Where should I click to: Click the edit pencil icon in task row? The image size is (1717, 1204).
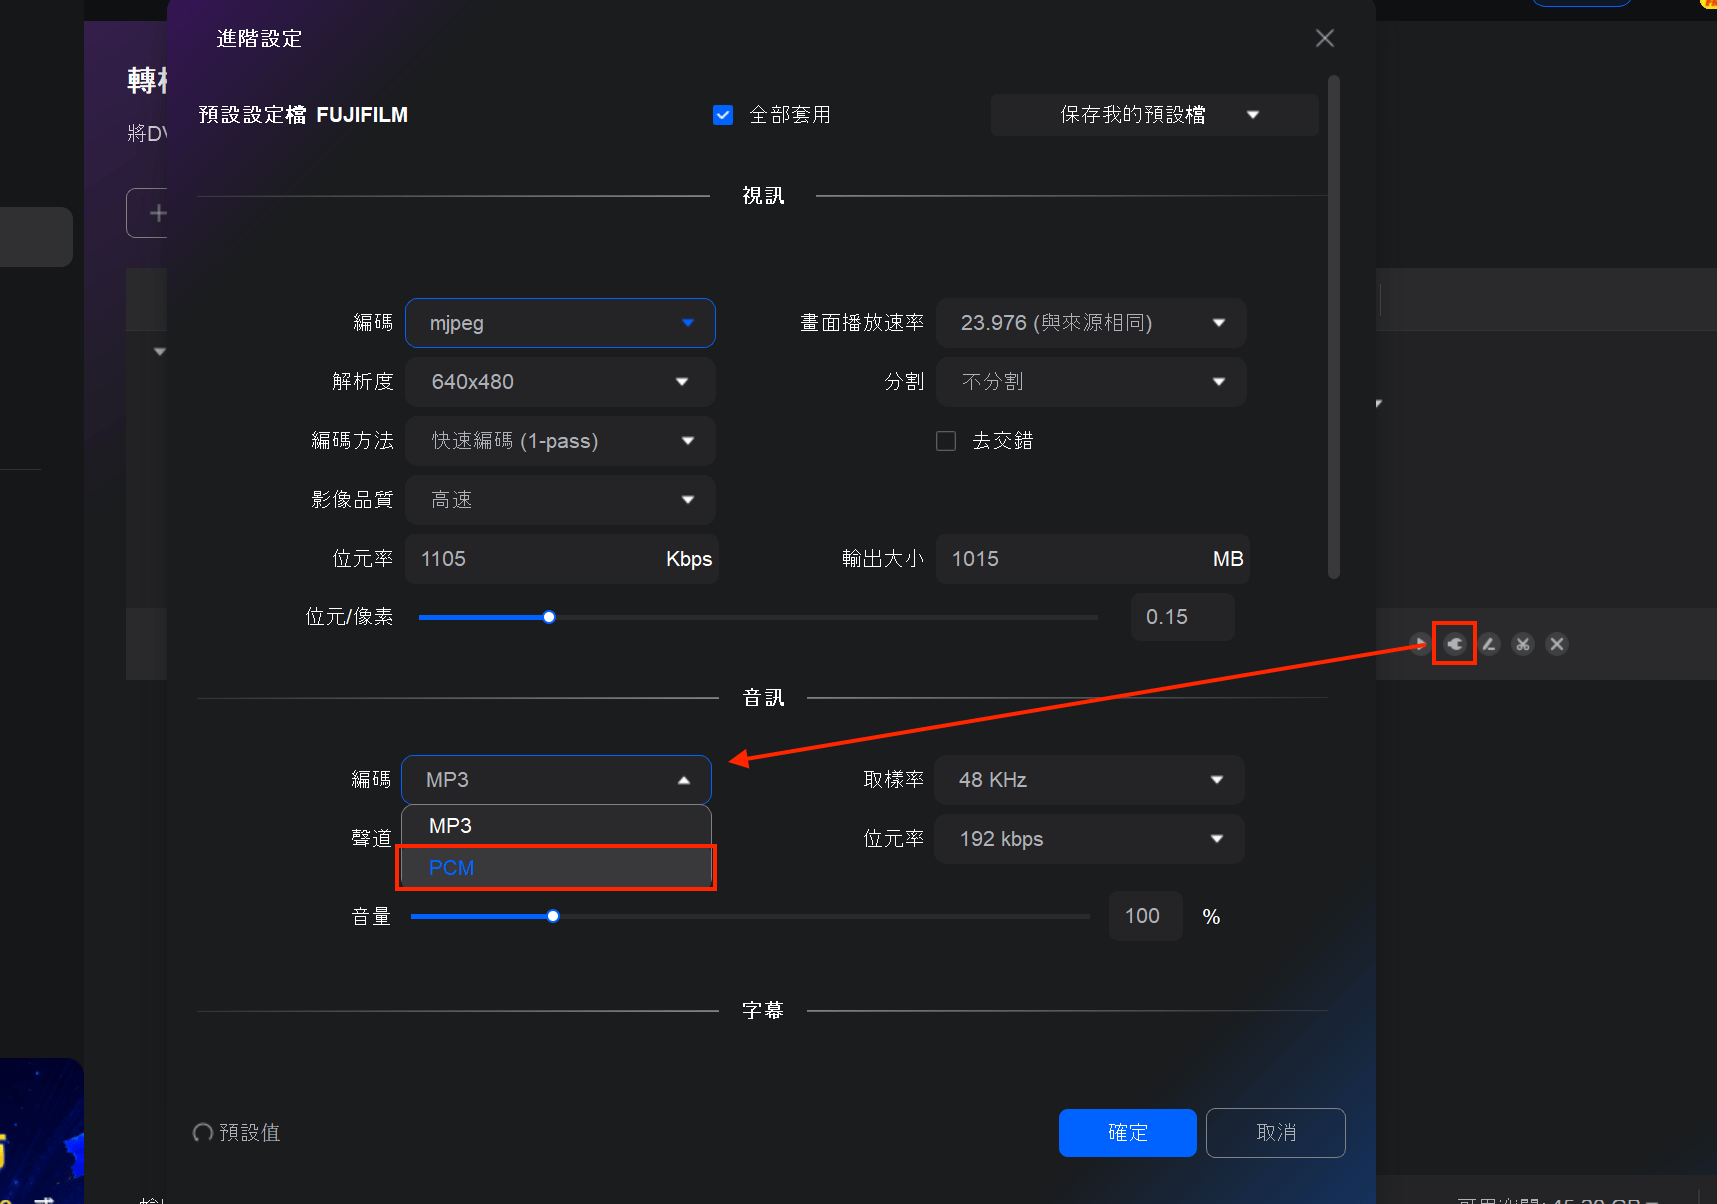tap(1489, 644)
